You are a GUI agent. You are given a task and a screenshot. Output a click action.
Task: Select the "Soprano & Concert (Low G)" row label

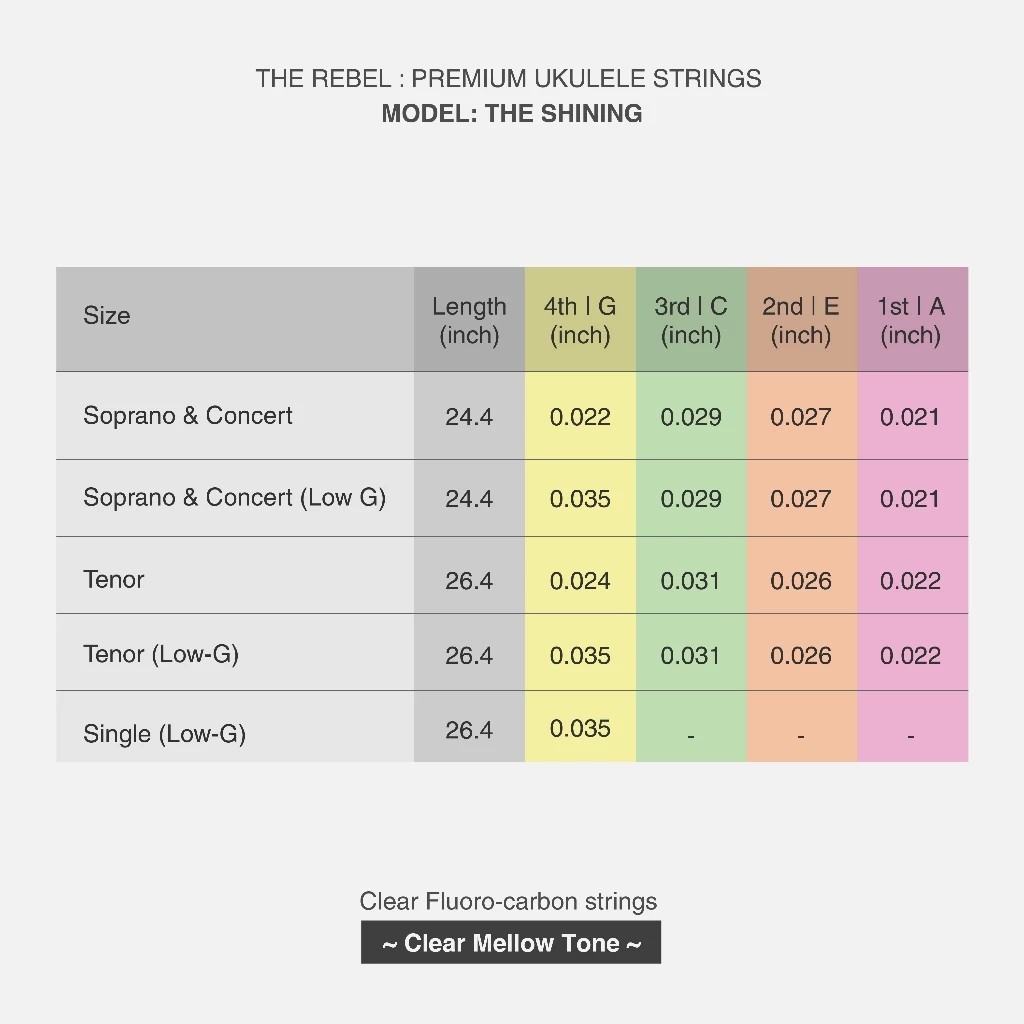click(234, 498)
